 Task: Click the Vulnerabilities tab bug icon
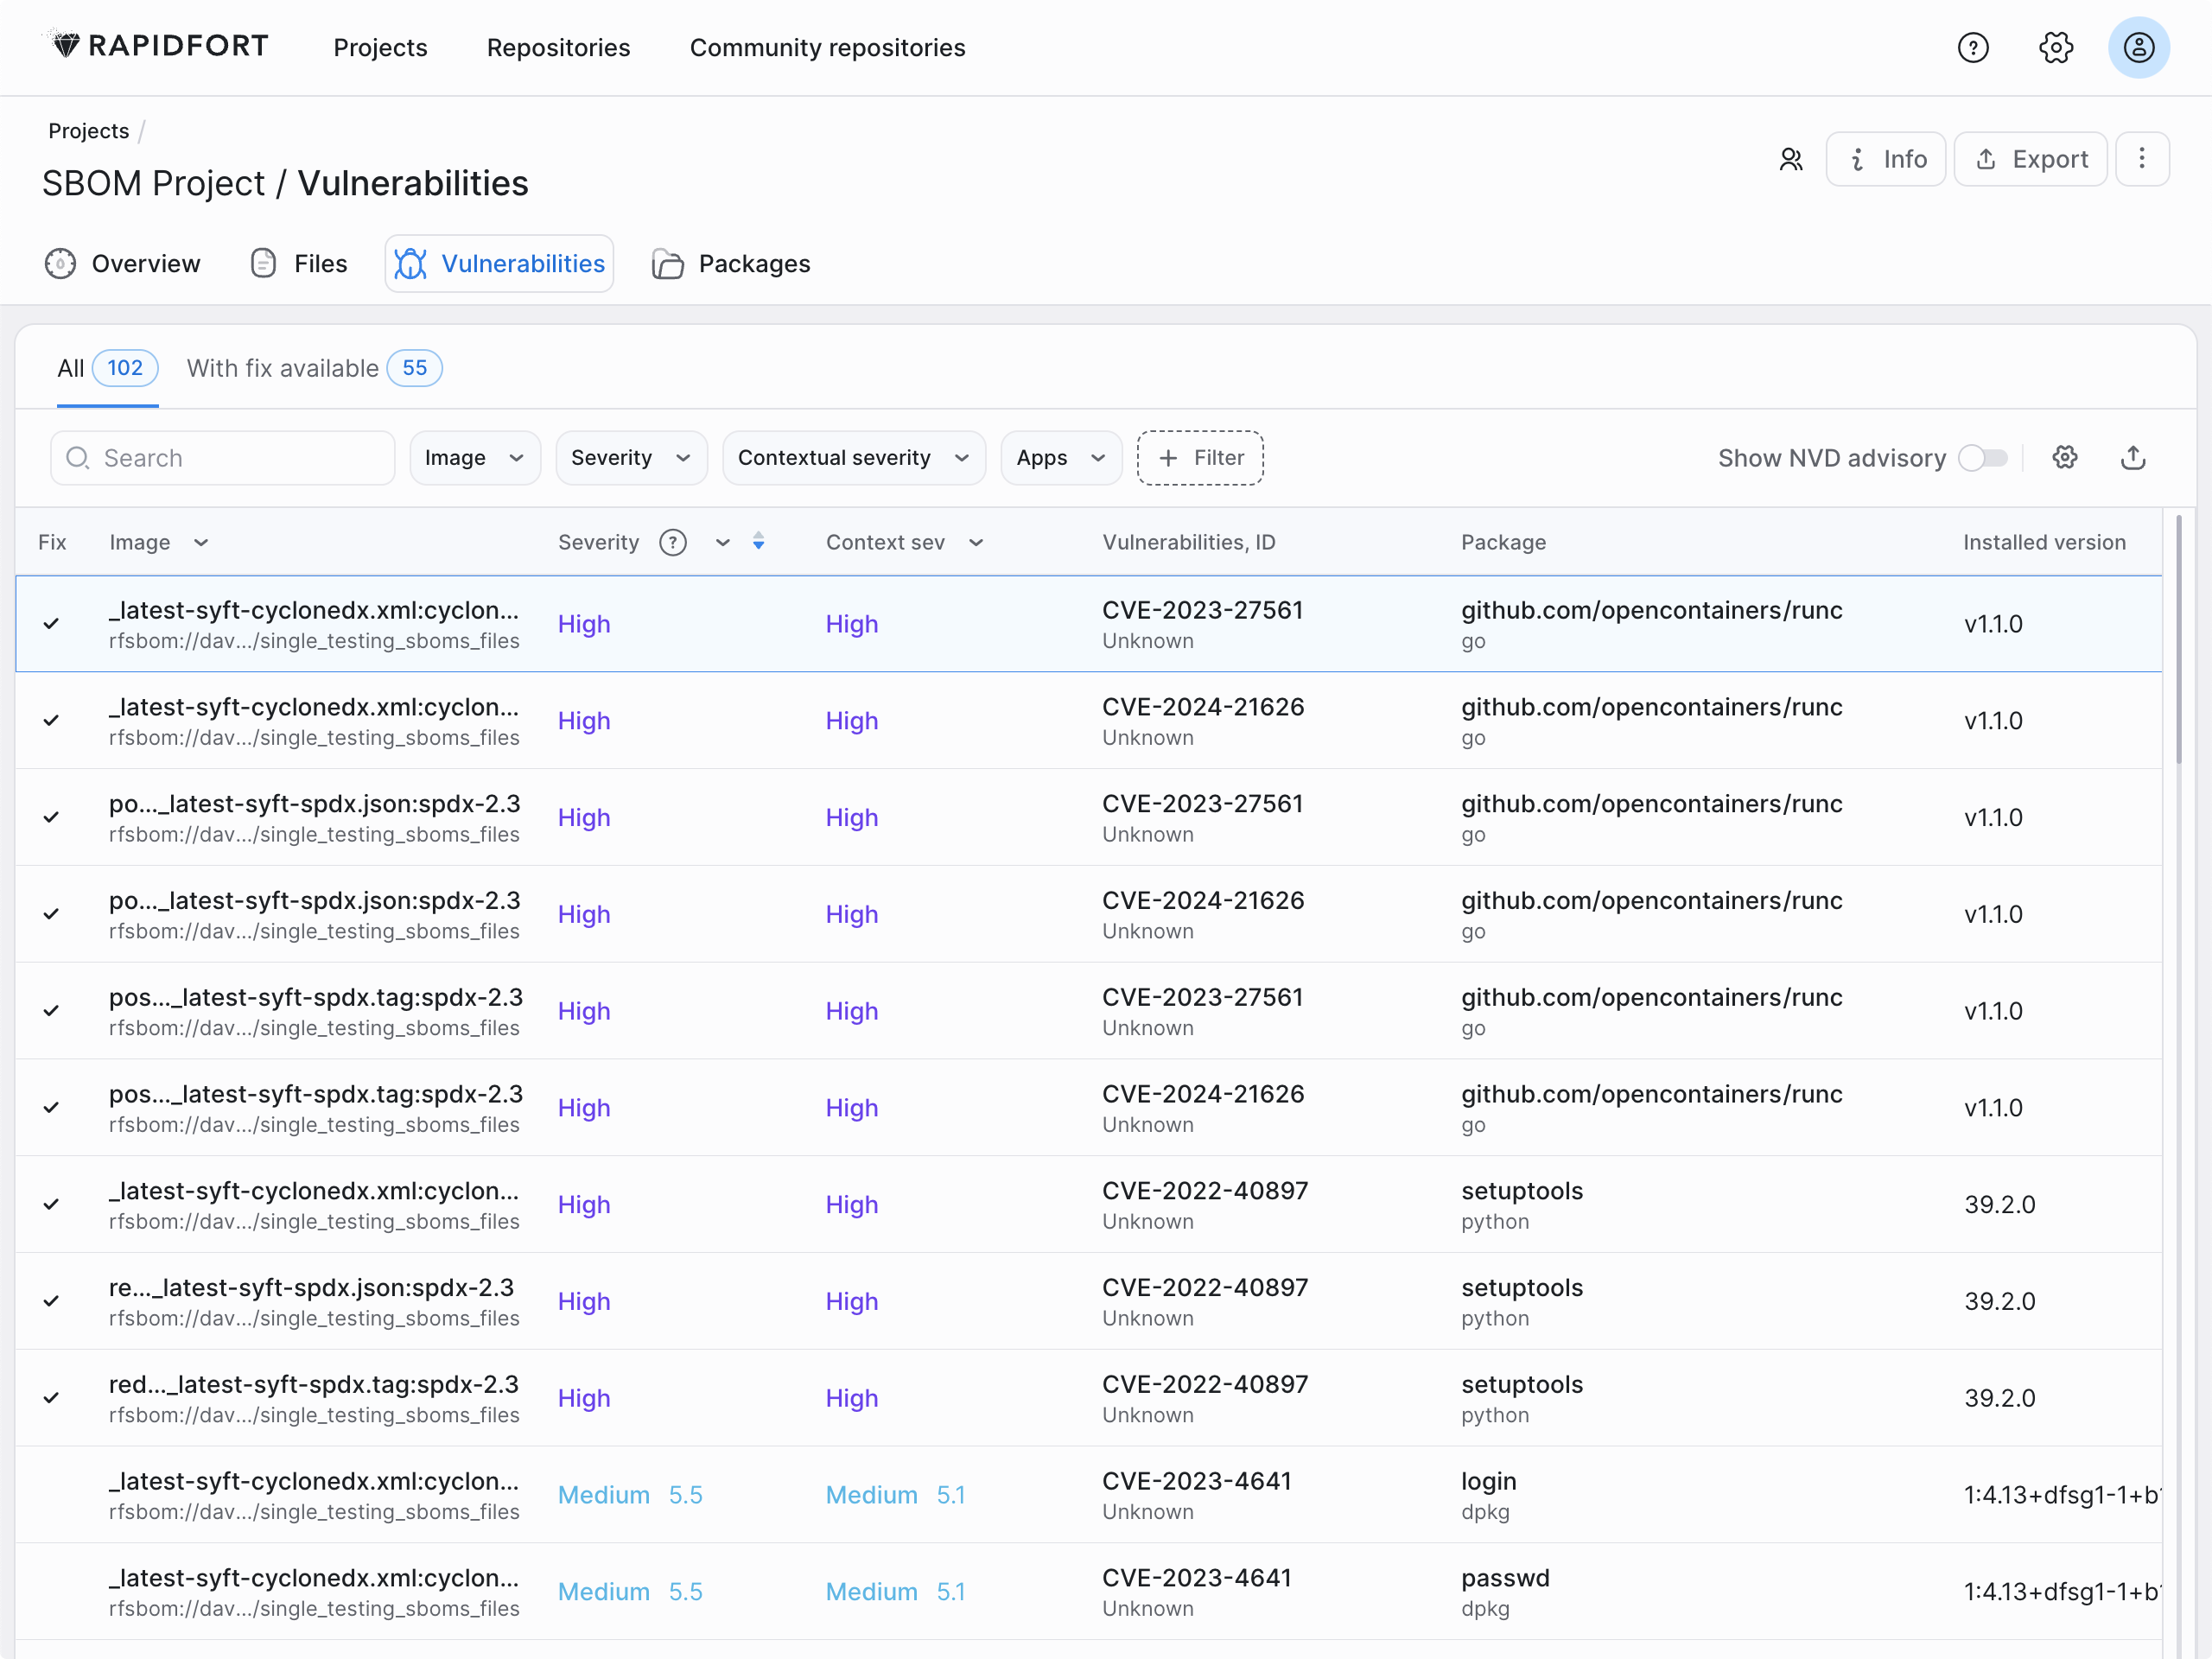click(x=410, y=264)
